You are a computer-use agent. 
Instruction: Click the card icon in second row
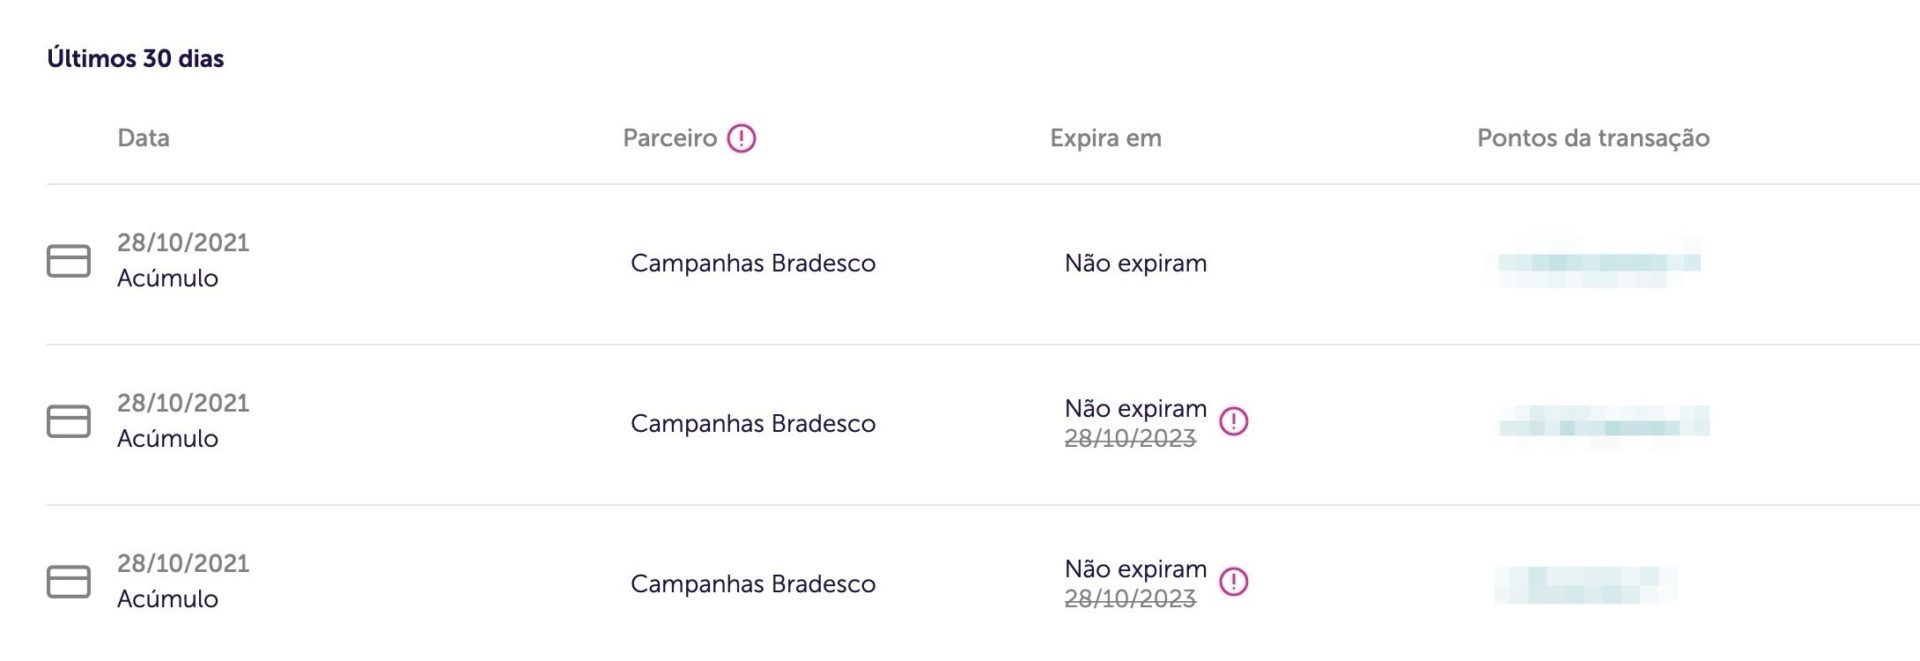[x=69, y=421]
